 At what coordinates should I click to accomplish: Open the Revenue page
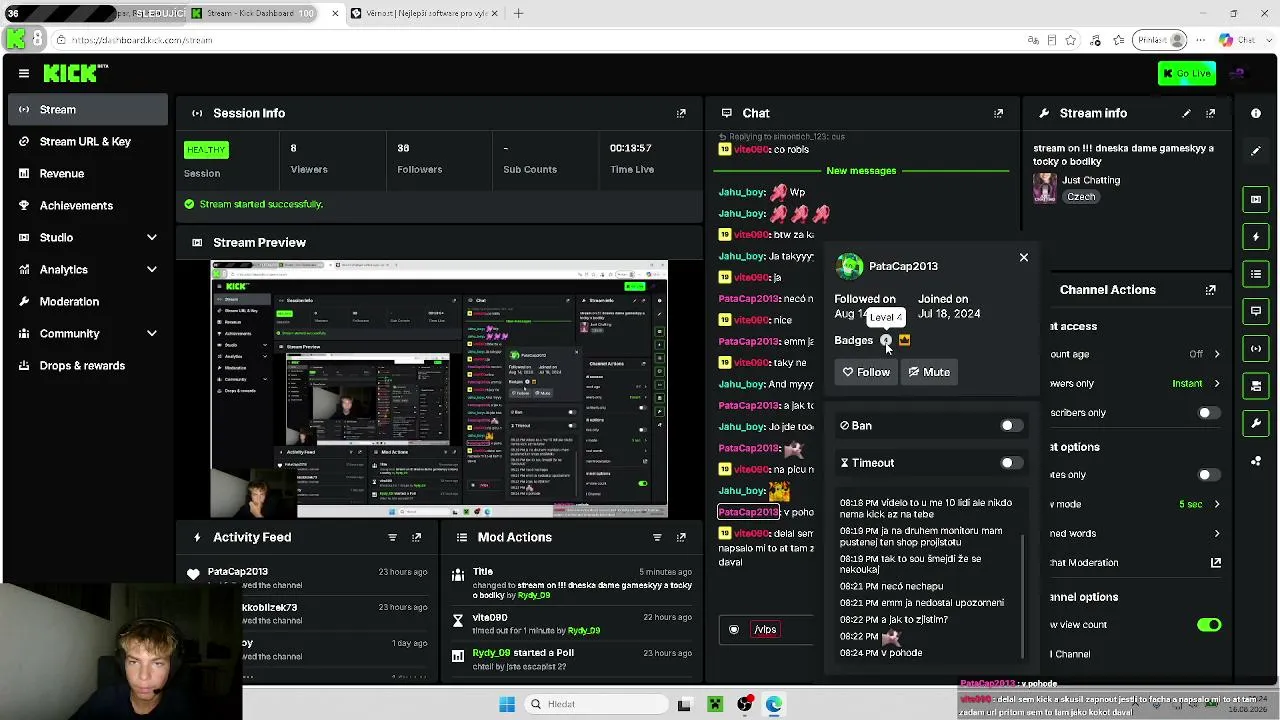(x=88, y=173)
